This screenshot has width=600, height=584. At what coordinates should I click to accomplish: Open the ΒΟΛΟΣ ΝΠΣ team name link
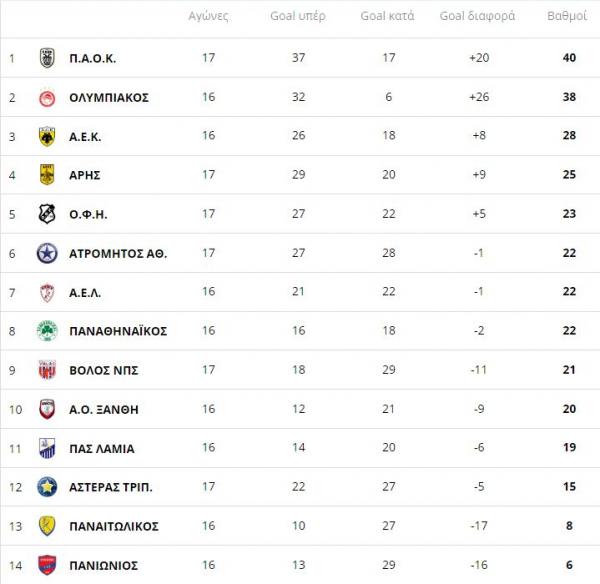tap(104, 370)
